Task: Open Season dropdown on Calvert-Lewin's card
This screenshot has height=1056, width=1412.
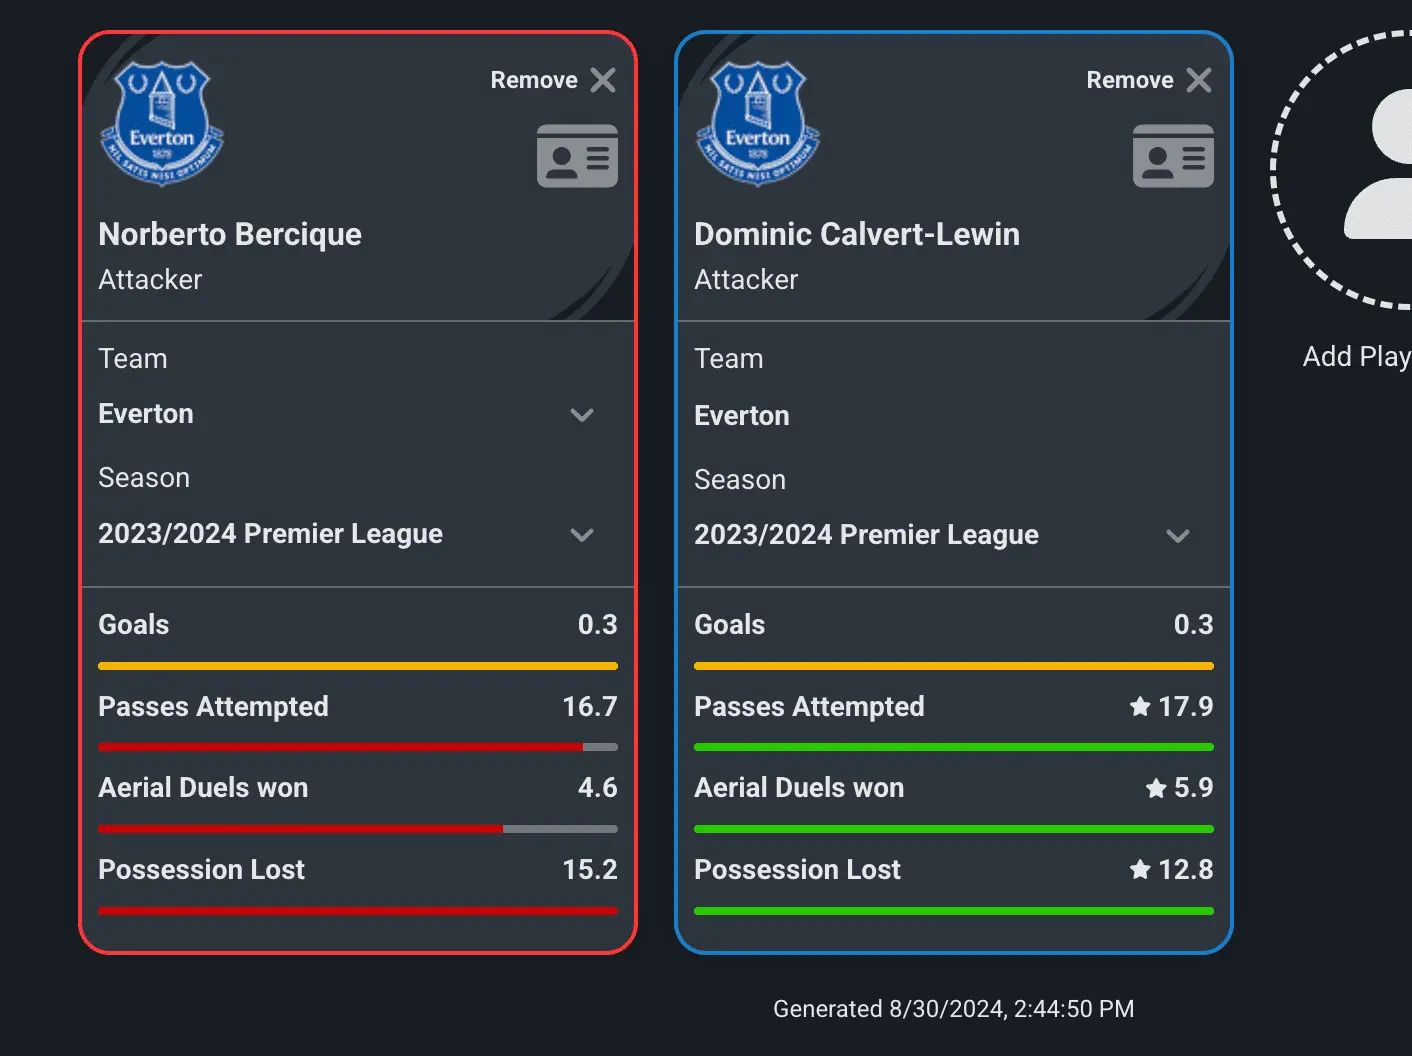Action: [x=1178, y=536]
